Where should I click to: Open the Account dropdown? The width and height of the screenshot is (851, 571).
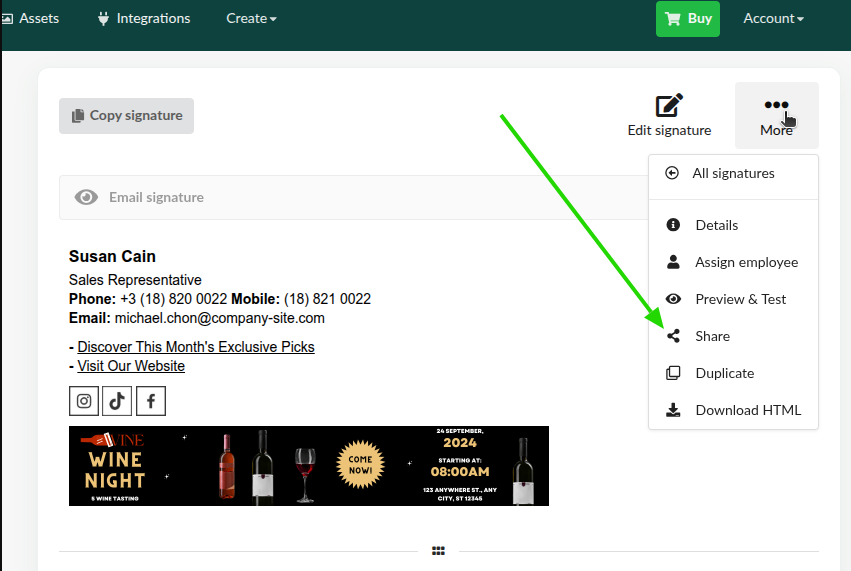point(773,19)
